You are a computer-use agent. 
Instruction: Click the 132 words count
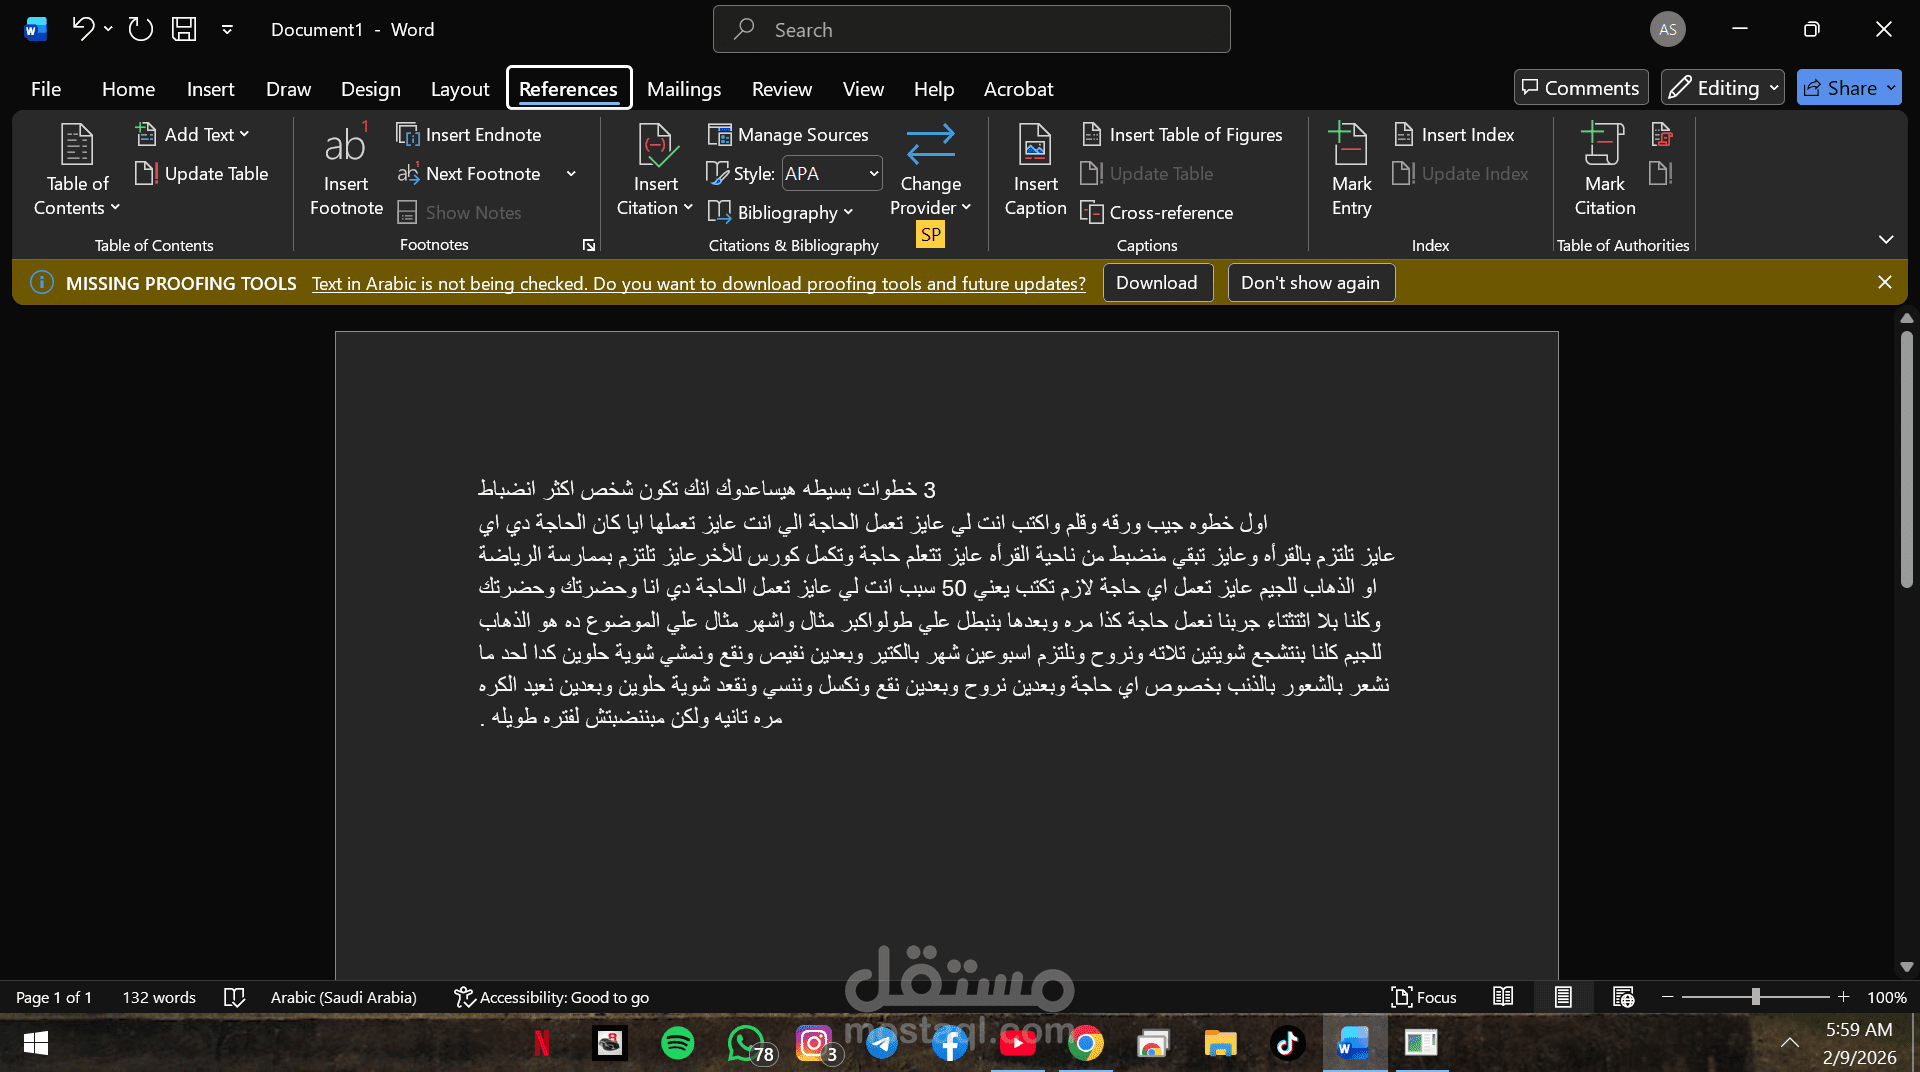pos(159,997)
